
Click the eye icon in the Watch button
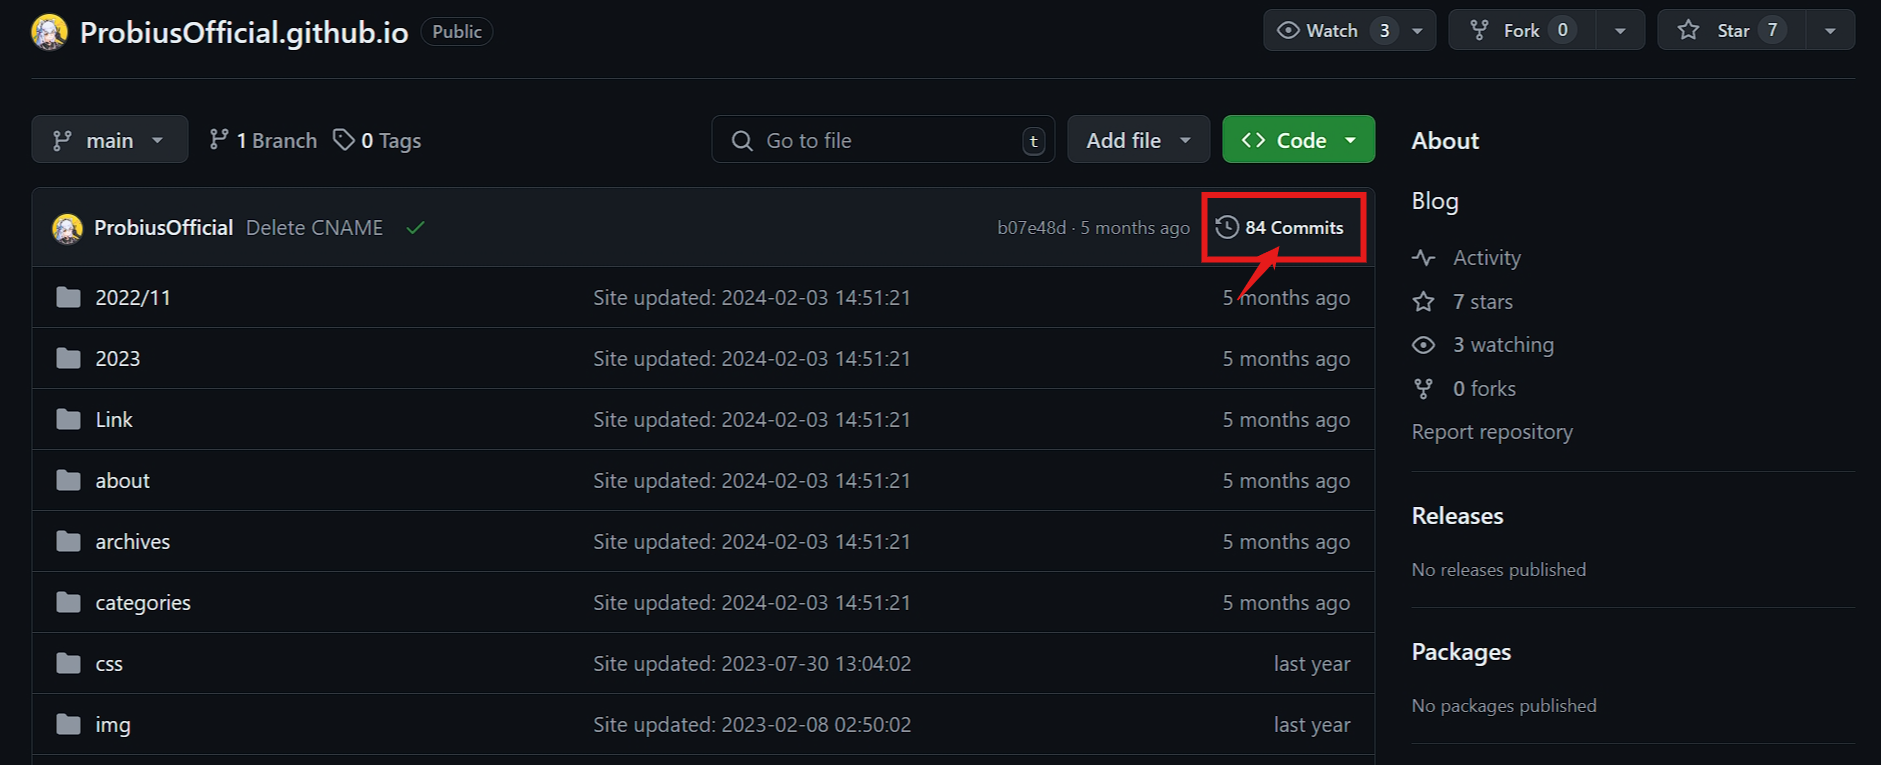coord(1288,30)
